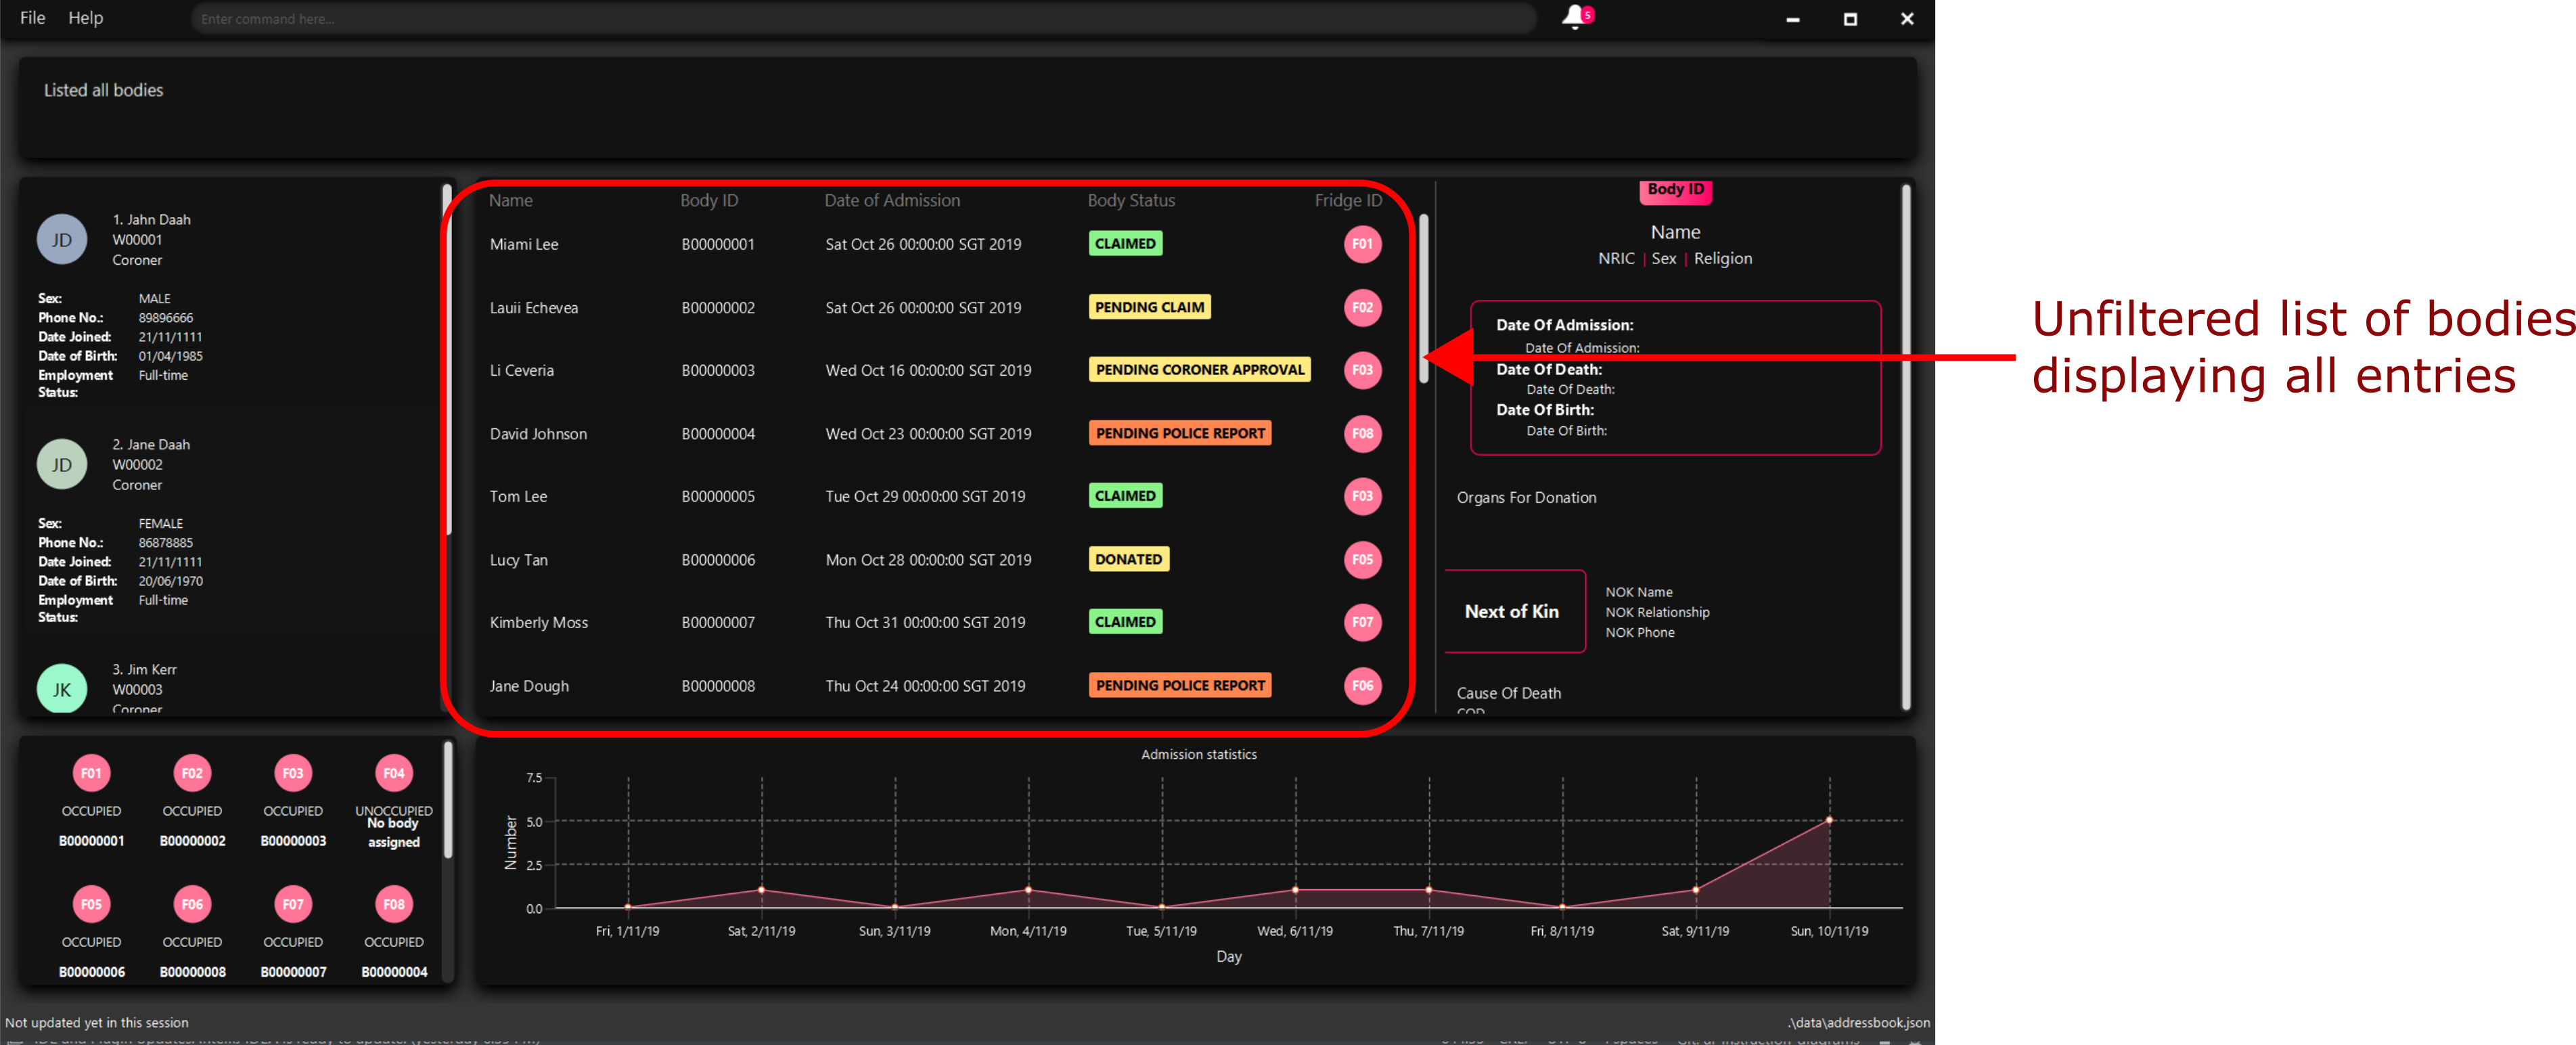Click Tom Lee's CLAIMED status tag
Screen dimensions: 2576x1045
pos(1124,496)
